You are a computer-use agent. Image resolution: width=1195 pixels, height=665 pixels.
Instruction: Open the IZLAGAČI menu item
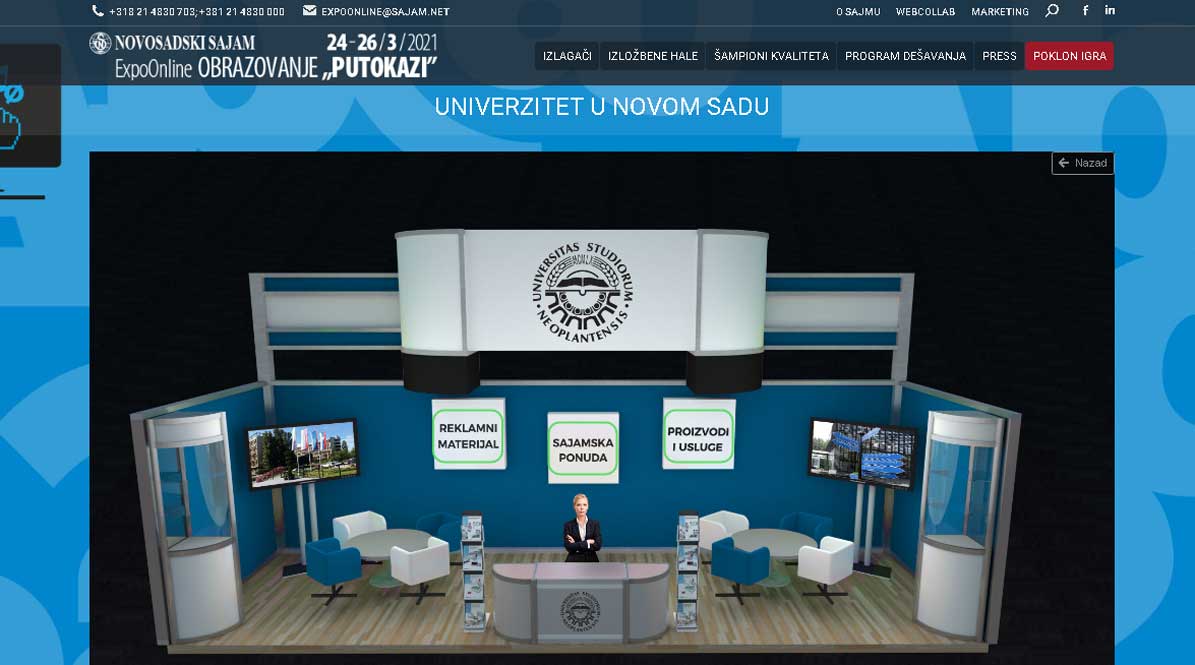coord(567,56)
